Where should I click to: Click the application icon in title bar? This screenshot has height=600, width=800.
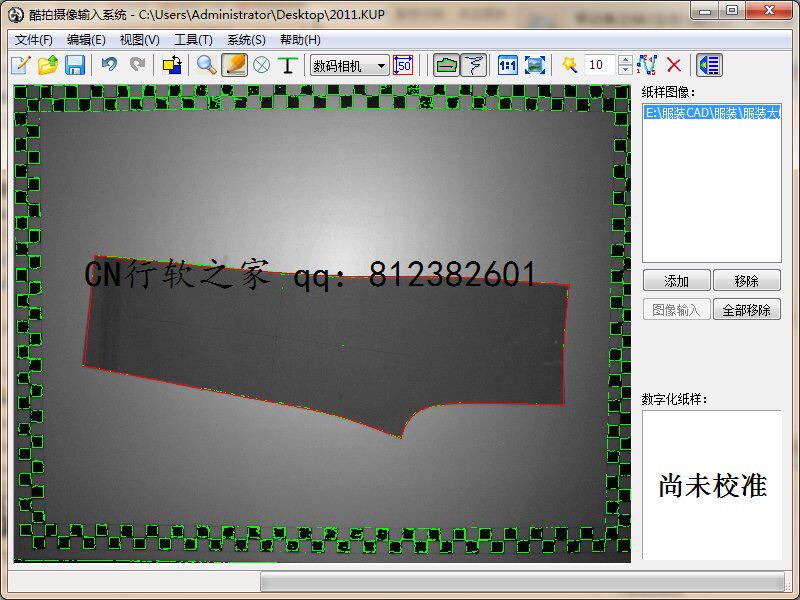coord(16,15)
